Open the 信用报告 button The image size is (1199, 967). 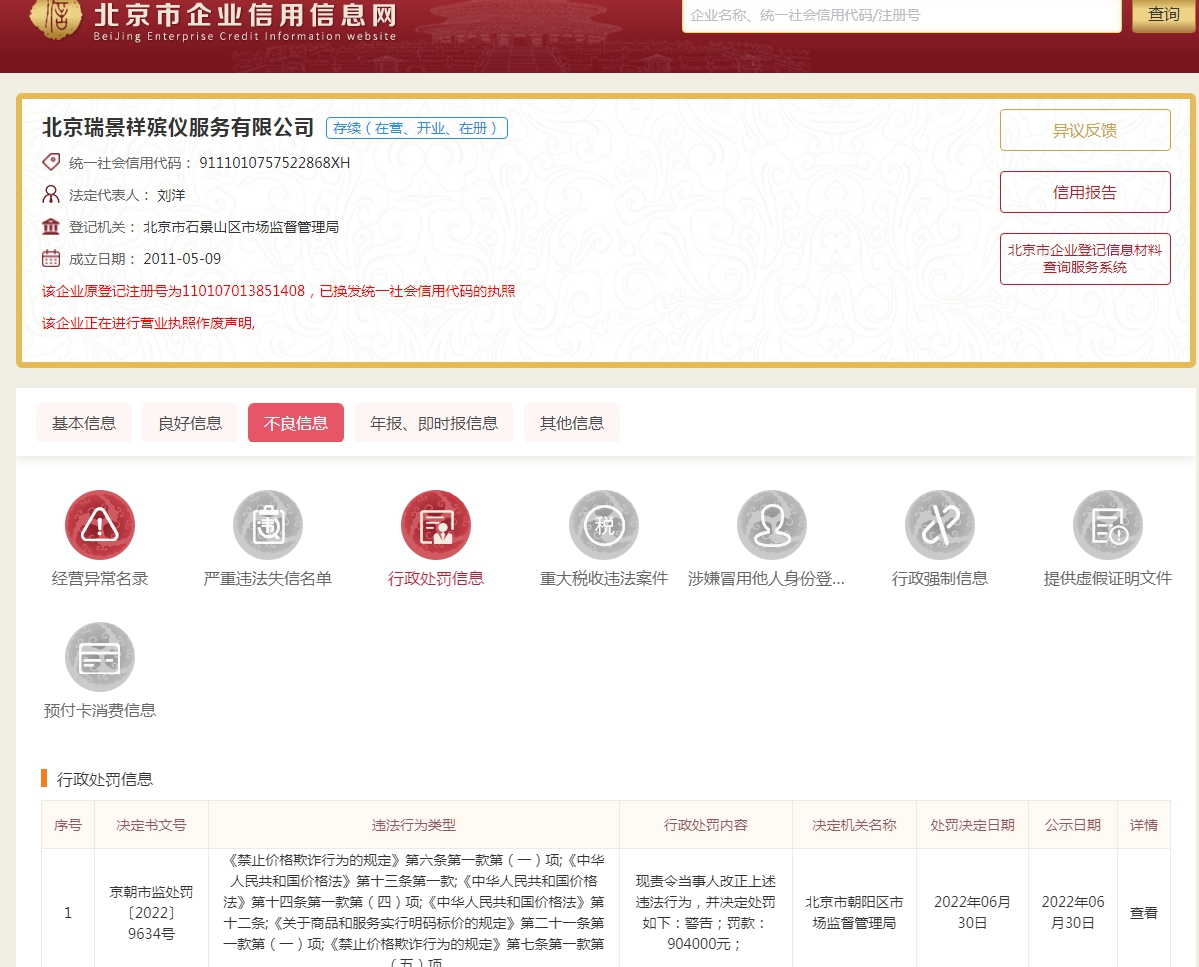pos(1085,191)
